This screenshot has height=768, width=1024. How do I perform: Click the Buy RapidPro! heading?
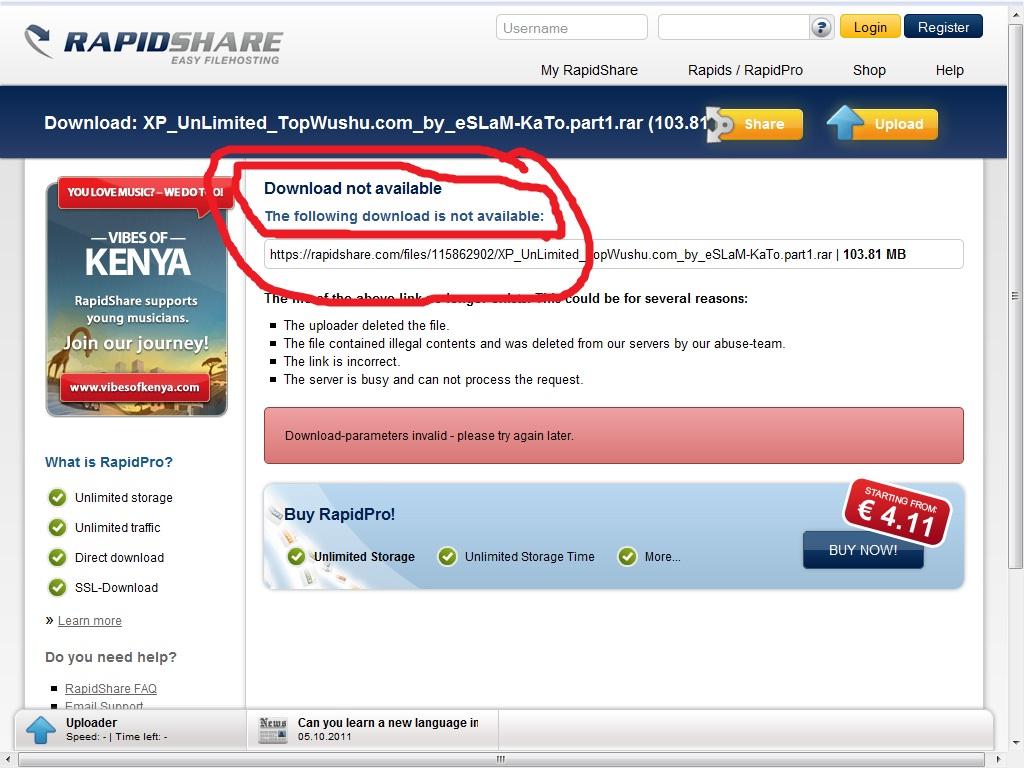(340, 515)
